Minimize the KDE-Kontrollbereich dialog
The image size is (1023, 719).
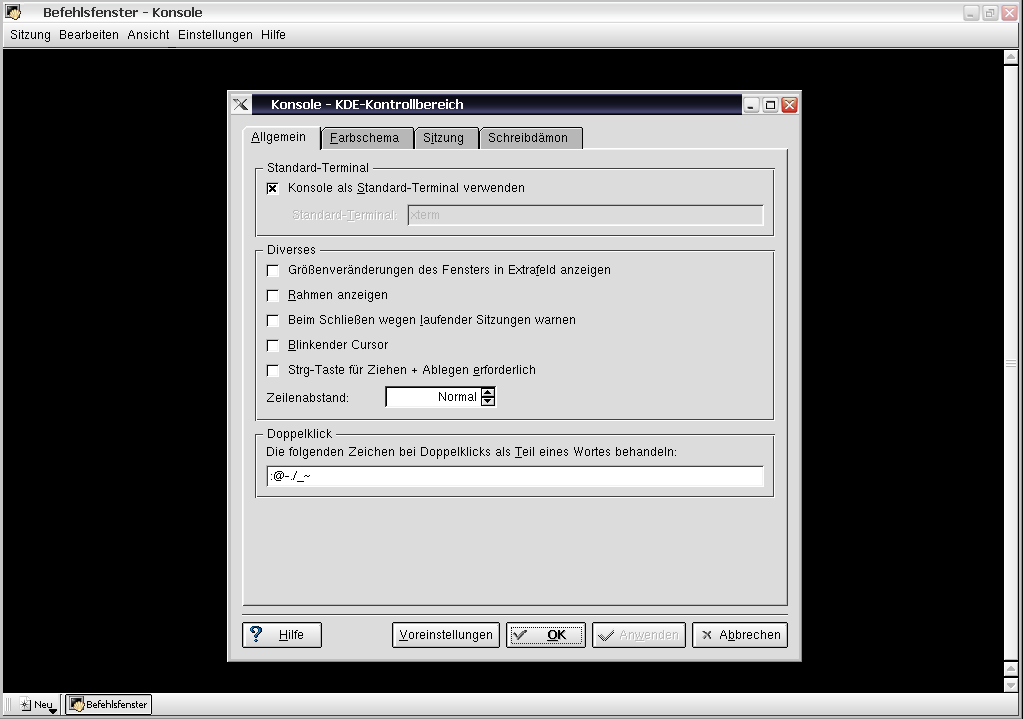pyautogui.click(x=752, y=105)
